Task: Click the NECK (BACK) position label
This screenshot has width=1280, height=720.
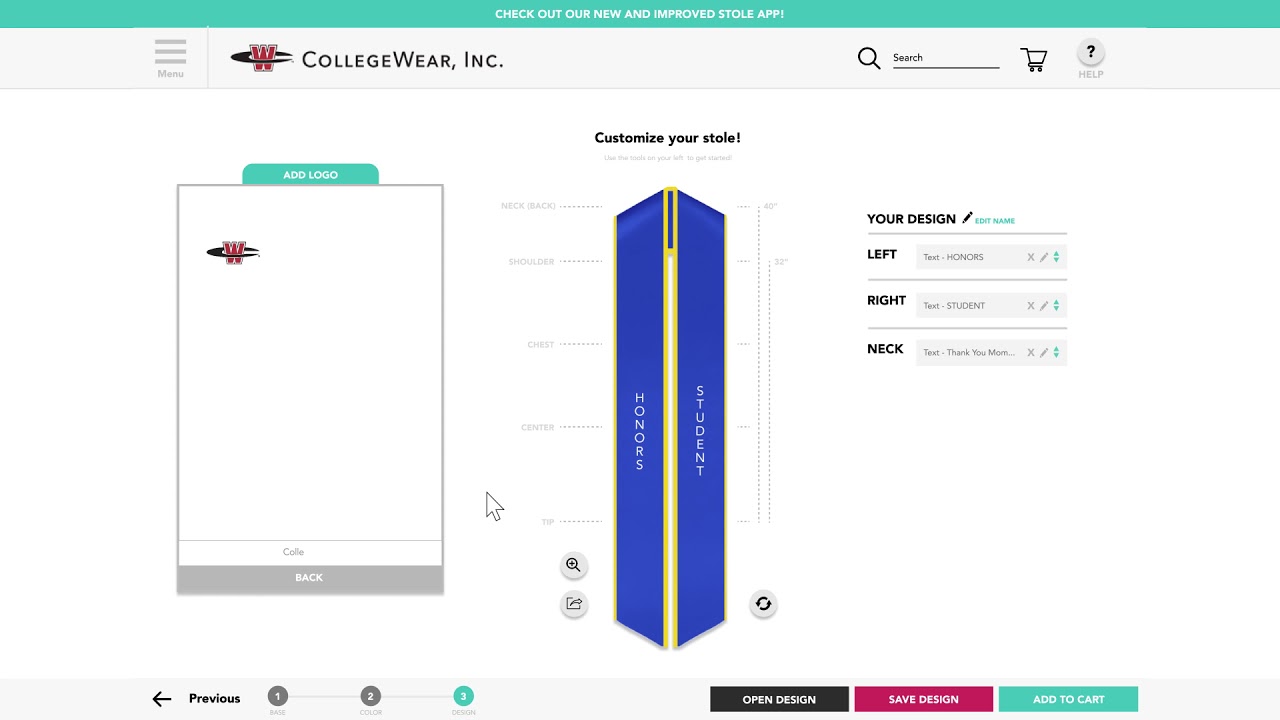Action: 528,206
